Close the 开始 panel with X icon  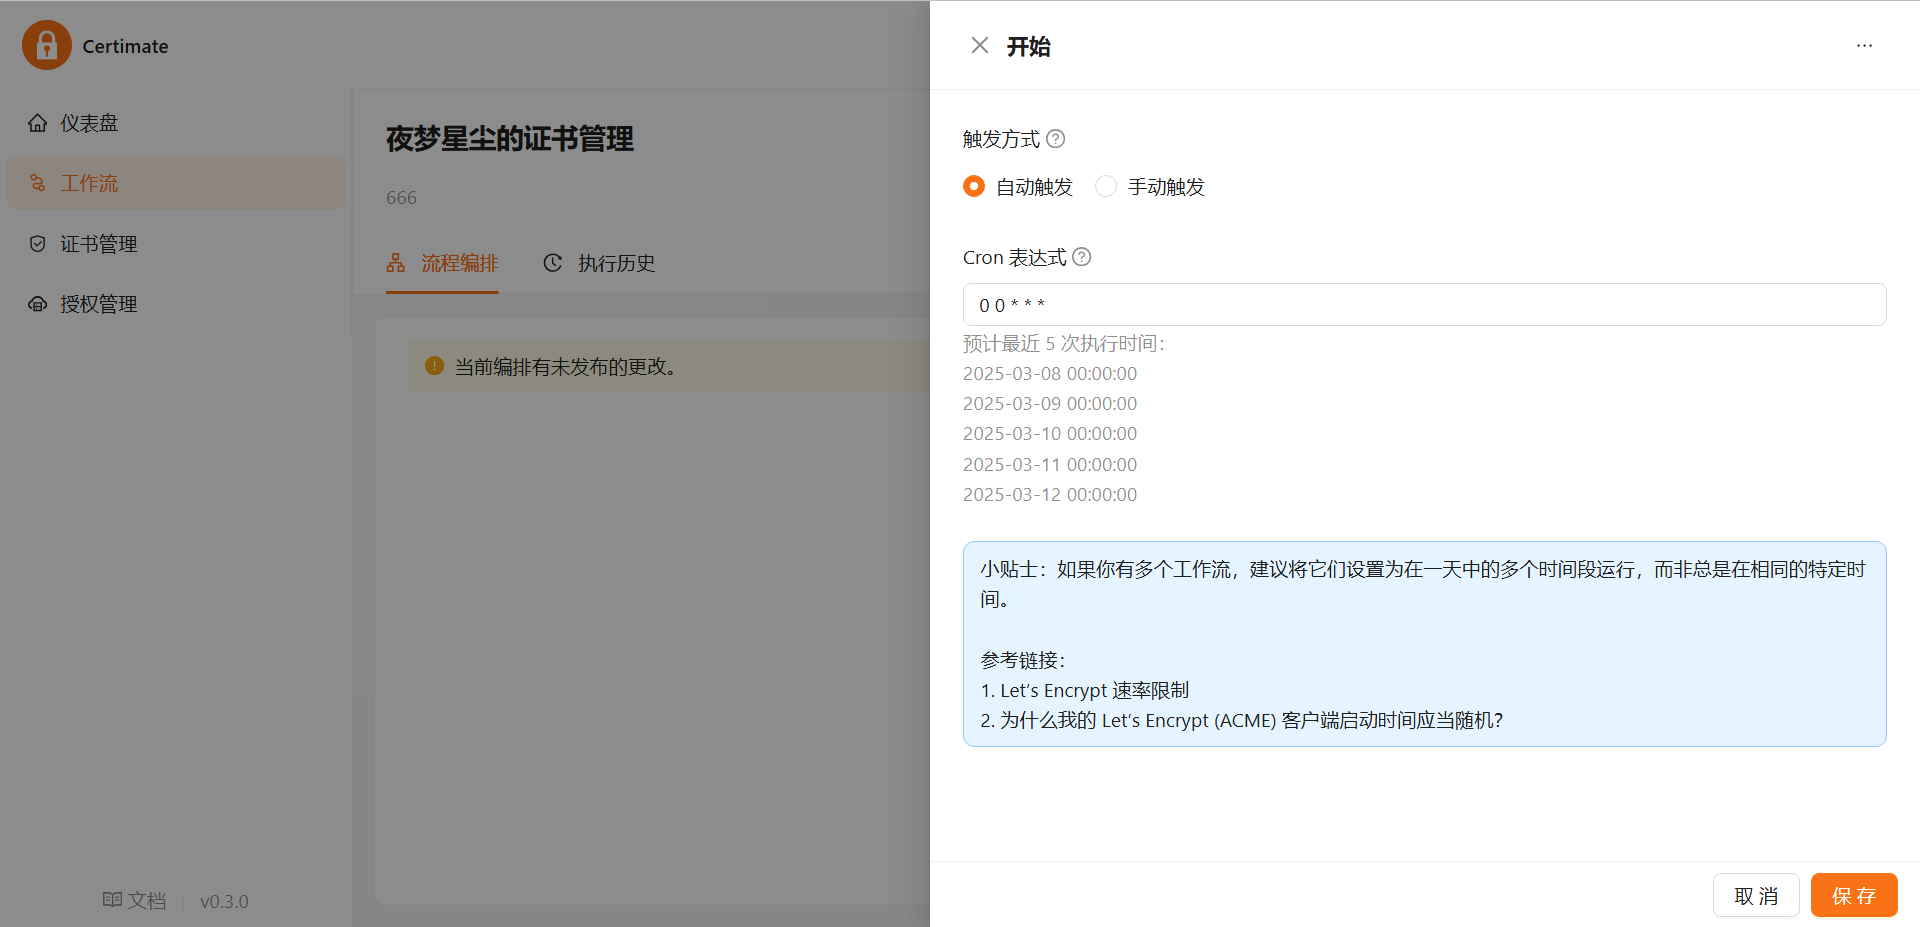[x=979, y=46]
